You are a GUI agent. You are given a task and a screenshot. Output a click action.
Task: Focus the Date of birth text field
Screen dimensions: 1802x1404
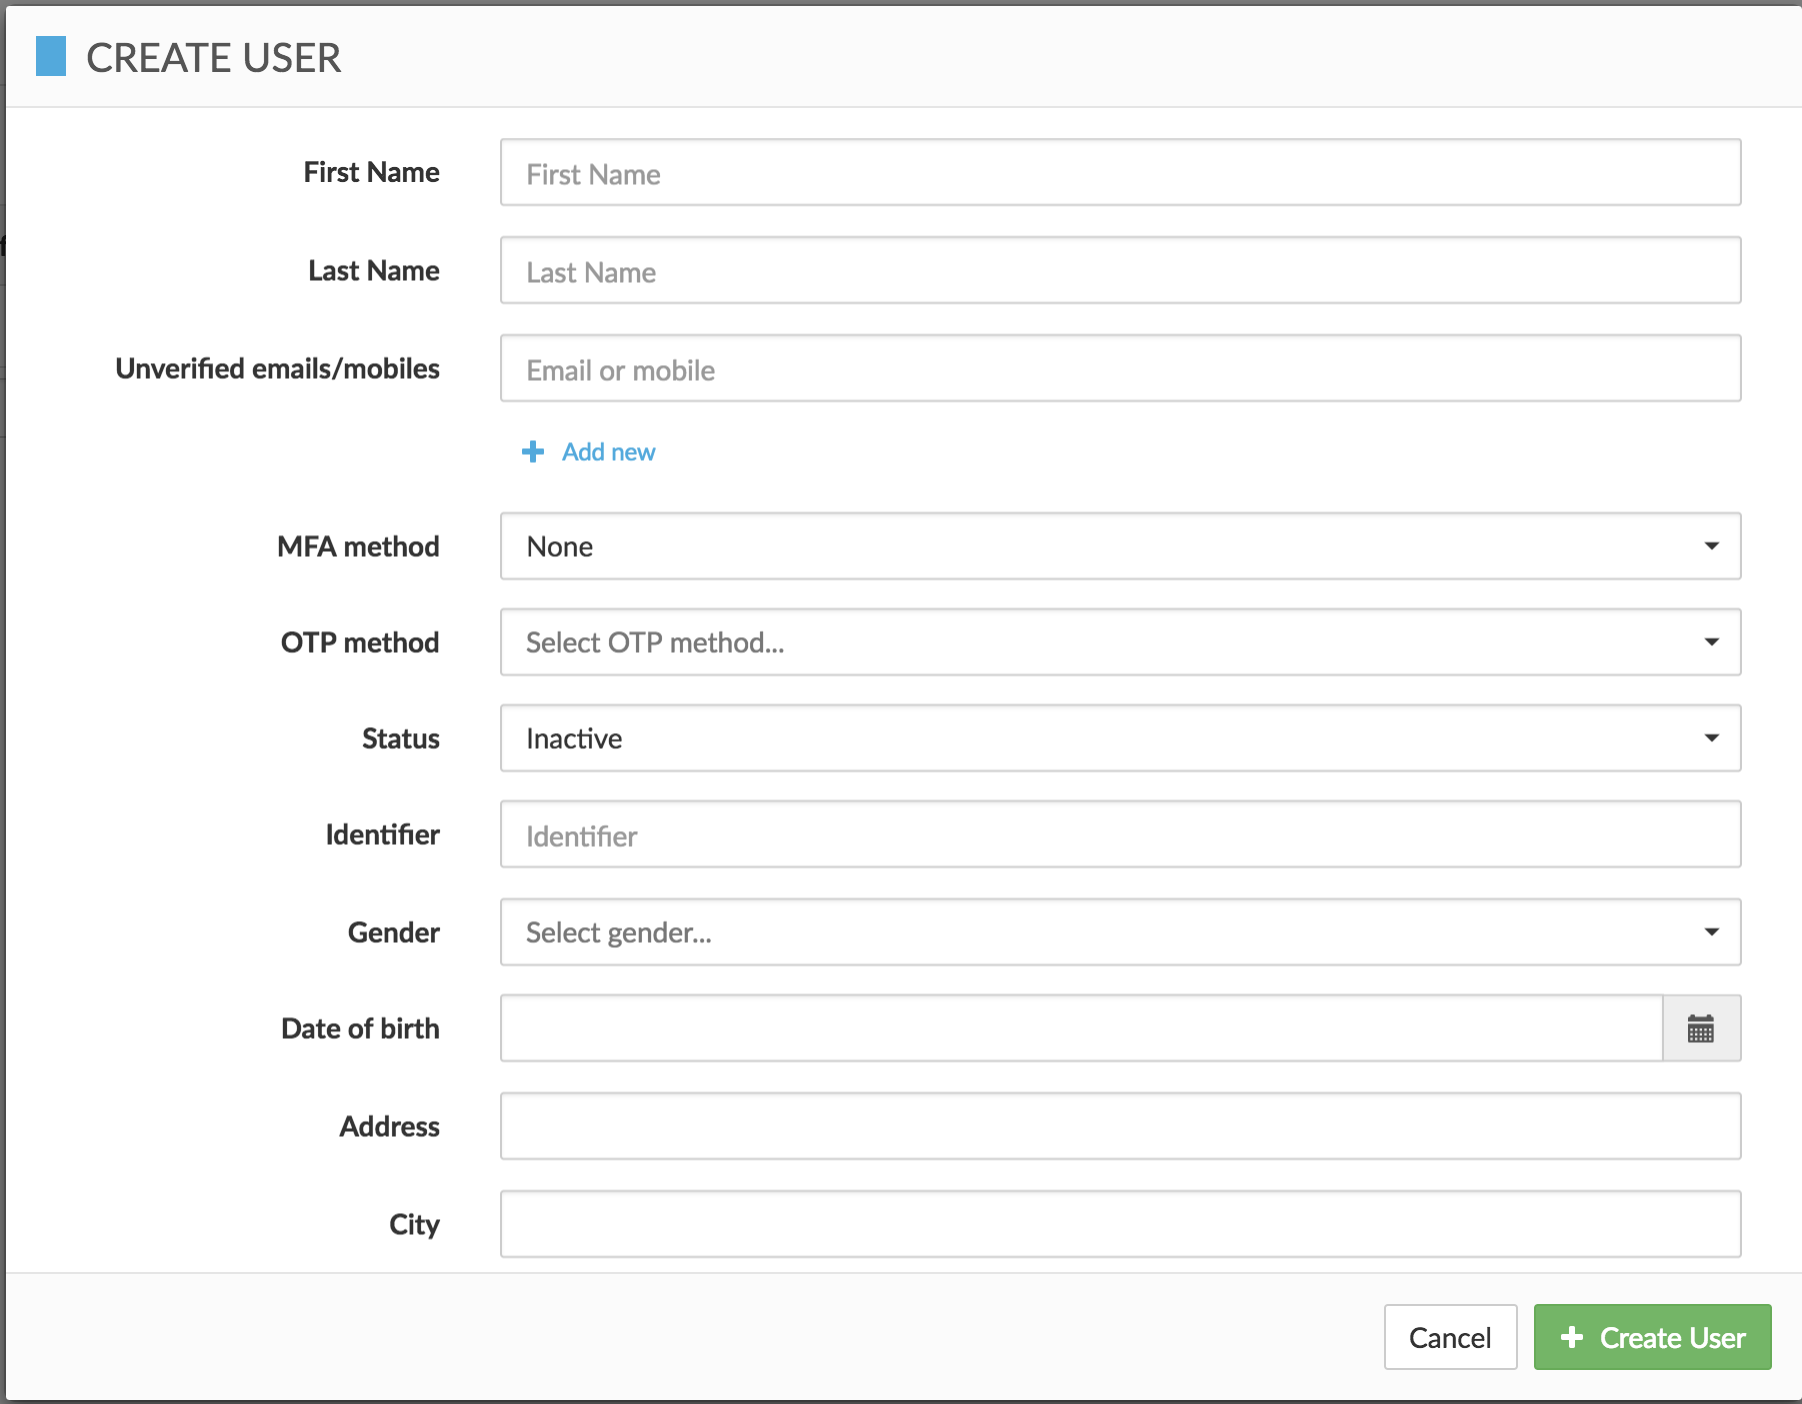pyautogui.click(x=1081, y=1028)
